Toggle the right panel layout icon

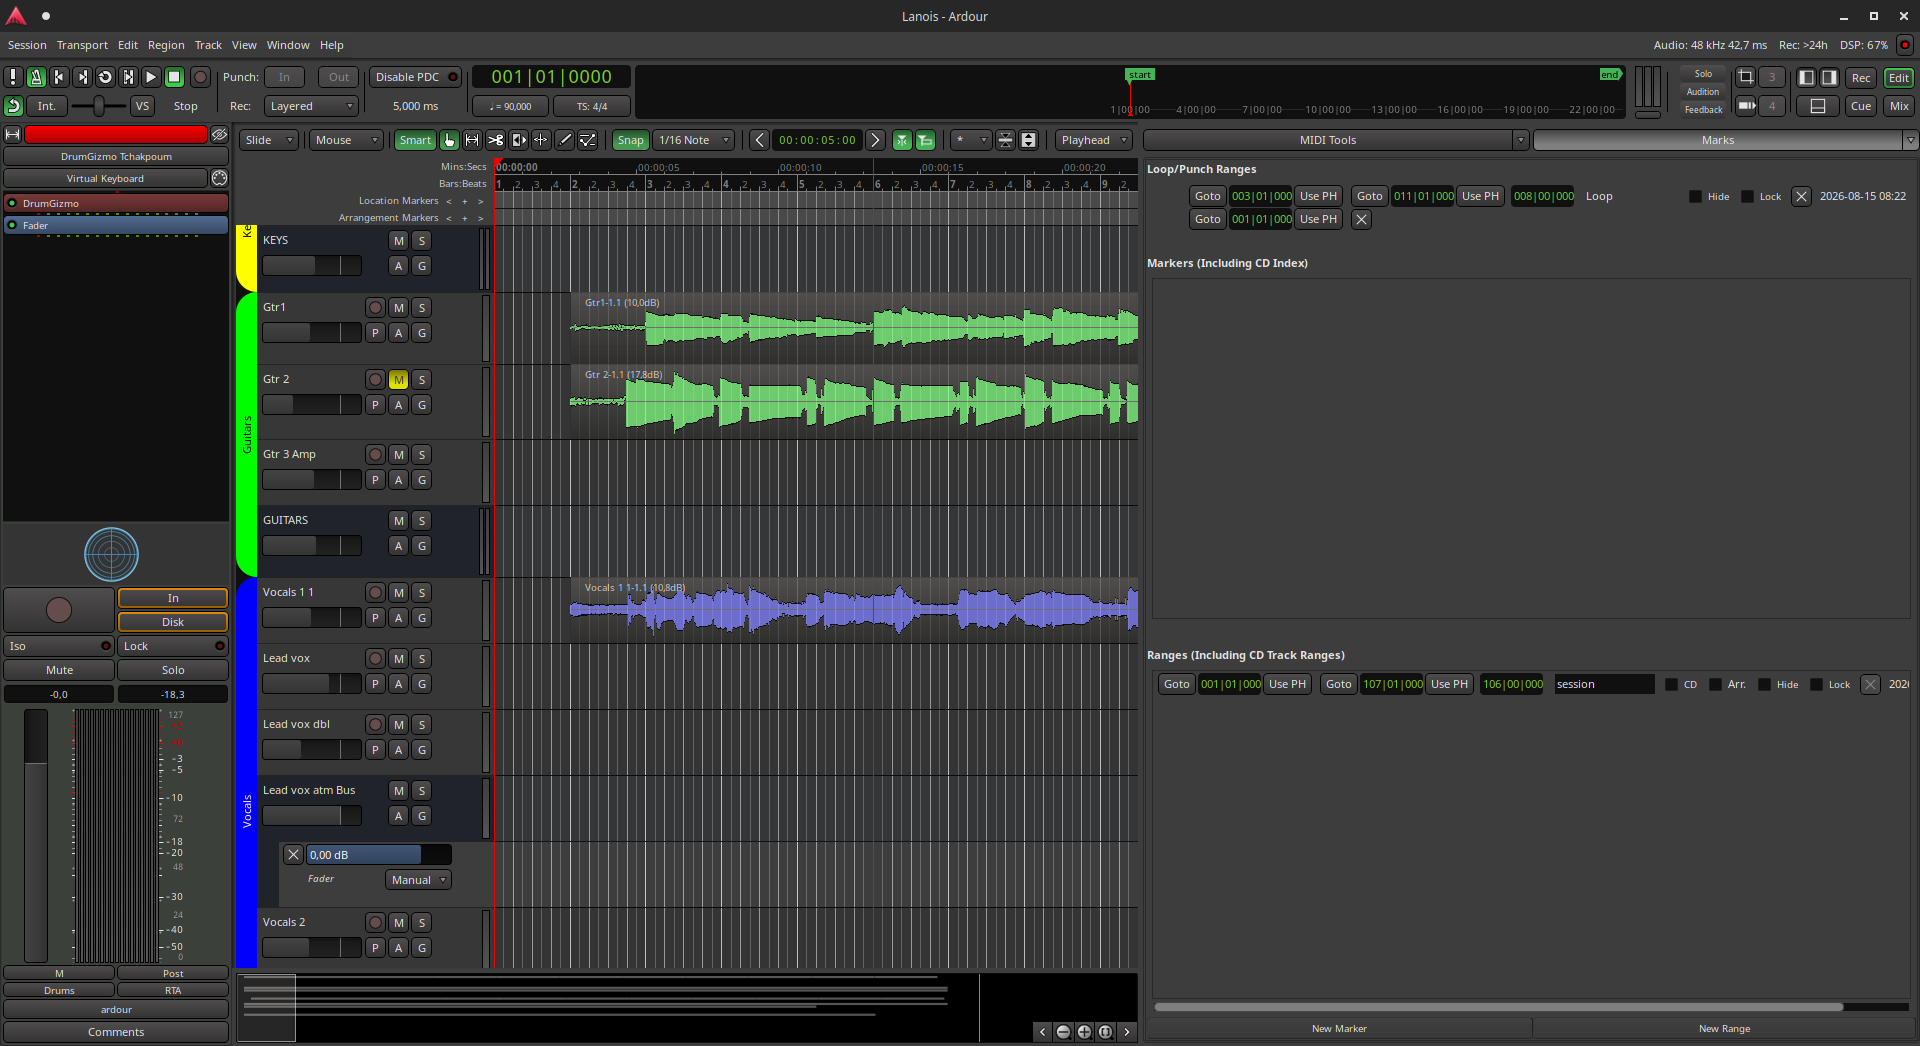pyautogui.click(x=1829, y=77)
